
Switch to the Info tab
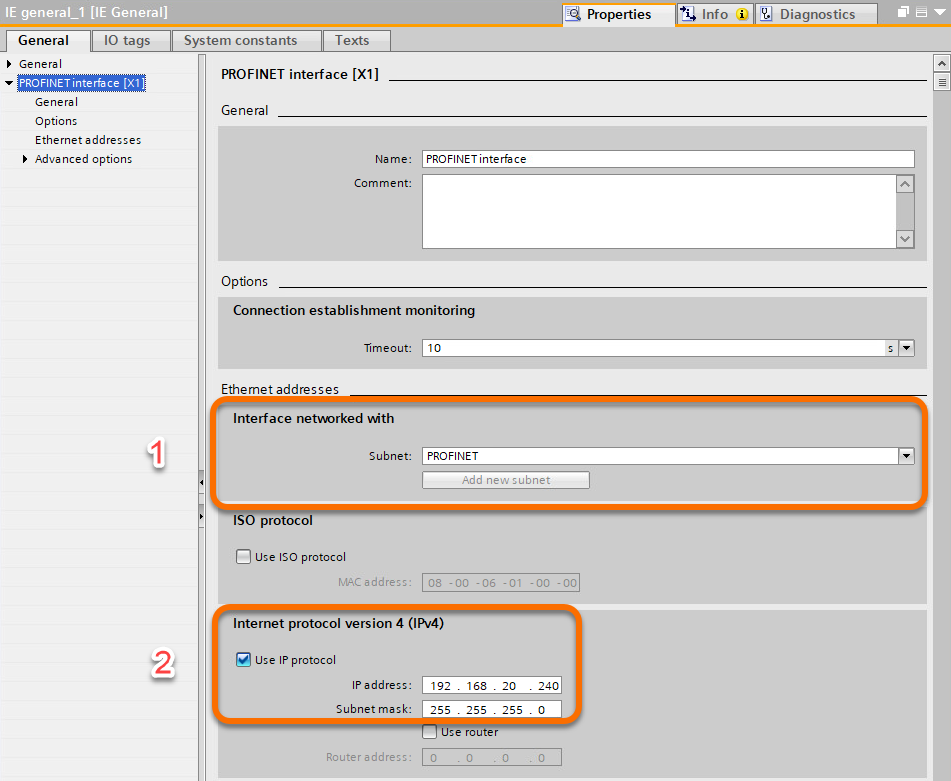click(714, 14)
